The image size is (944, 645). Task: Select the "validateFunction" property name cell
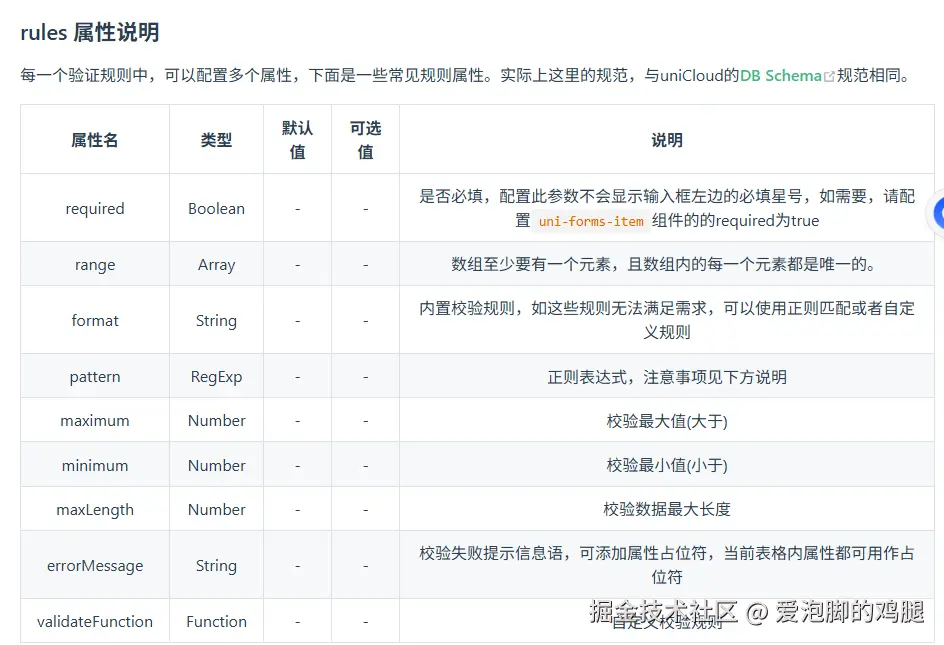[95, 621]
